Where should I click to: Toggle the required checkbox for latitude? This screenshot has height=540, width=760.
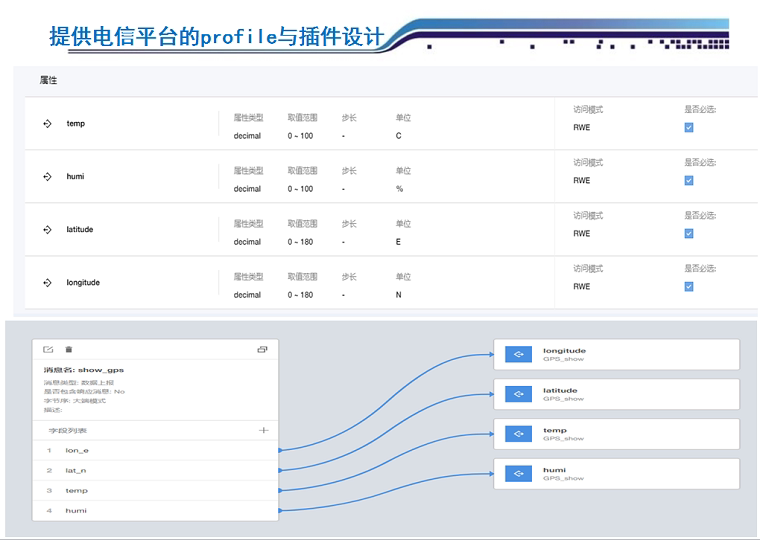pos(689,233)
